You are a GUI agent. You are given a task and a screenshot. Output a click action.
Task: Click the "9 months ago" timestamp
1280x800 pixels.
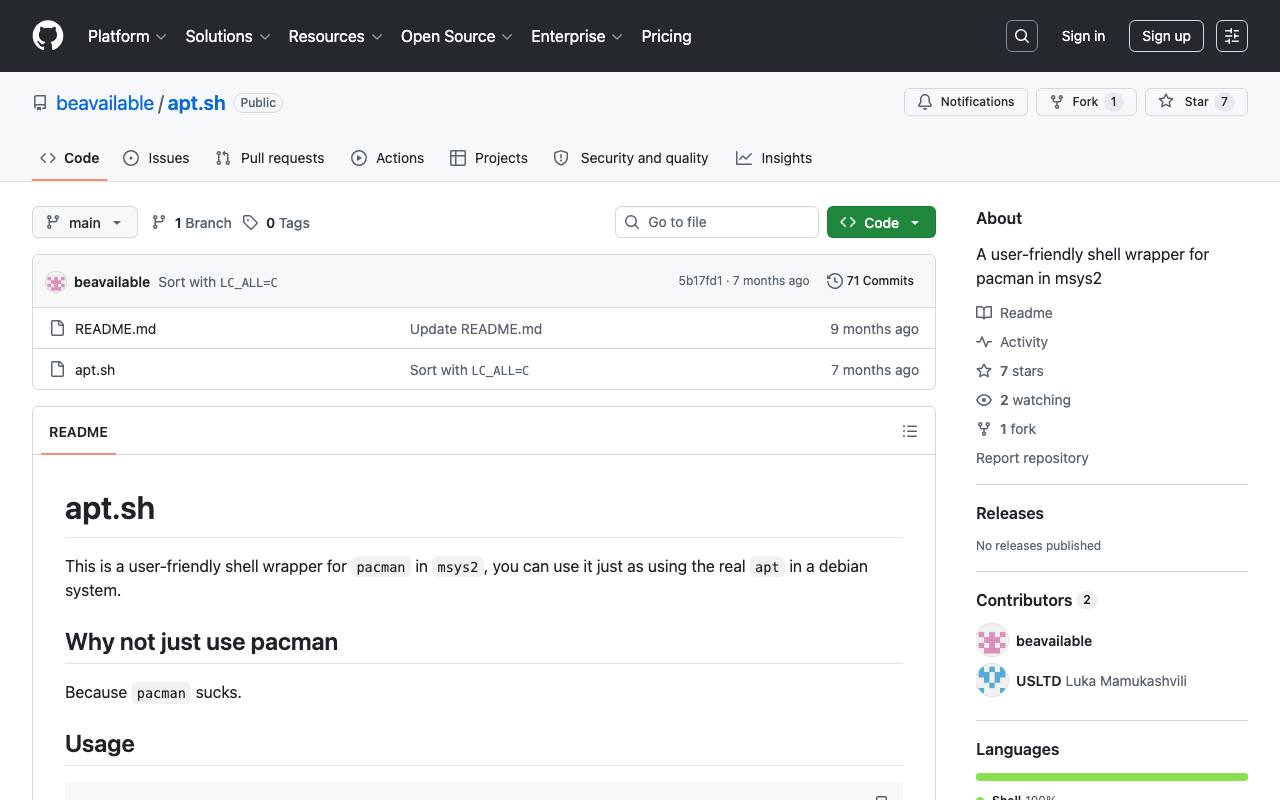click(x=874, y=329)
